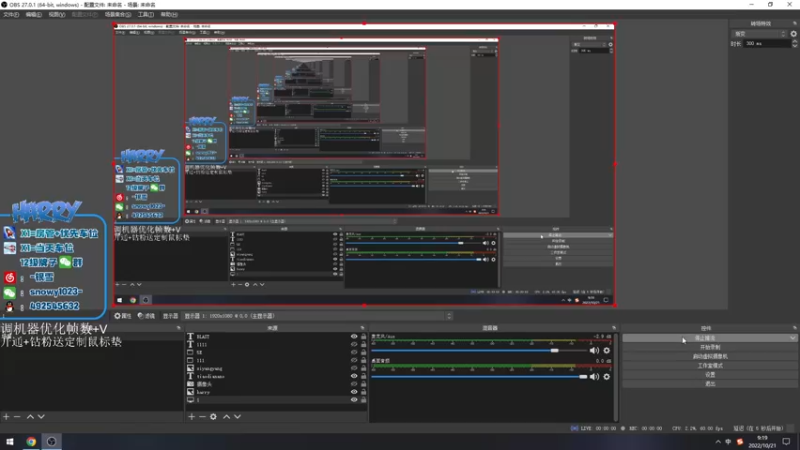800x450 pixels.
Task: Toggle lock on source '1111'
Action: click(363, 344)
